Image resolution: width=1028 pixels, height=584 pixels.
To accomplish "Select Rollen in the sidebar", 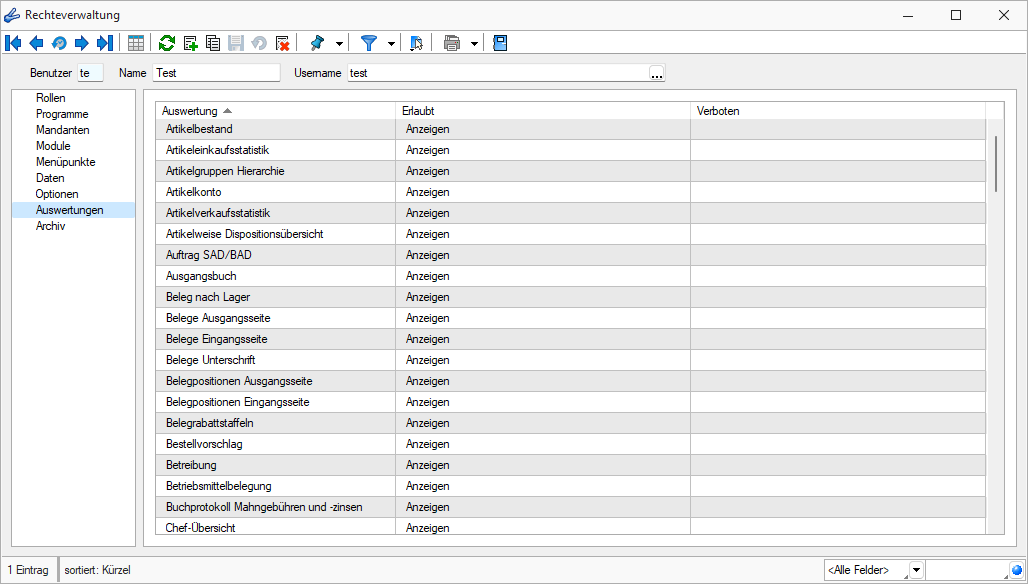I will [x=50, y=98].
